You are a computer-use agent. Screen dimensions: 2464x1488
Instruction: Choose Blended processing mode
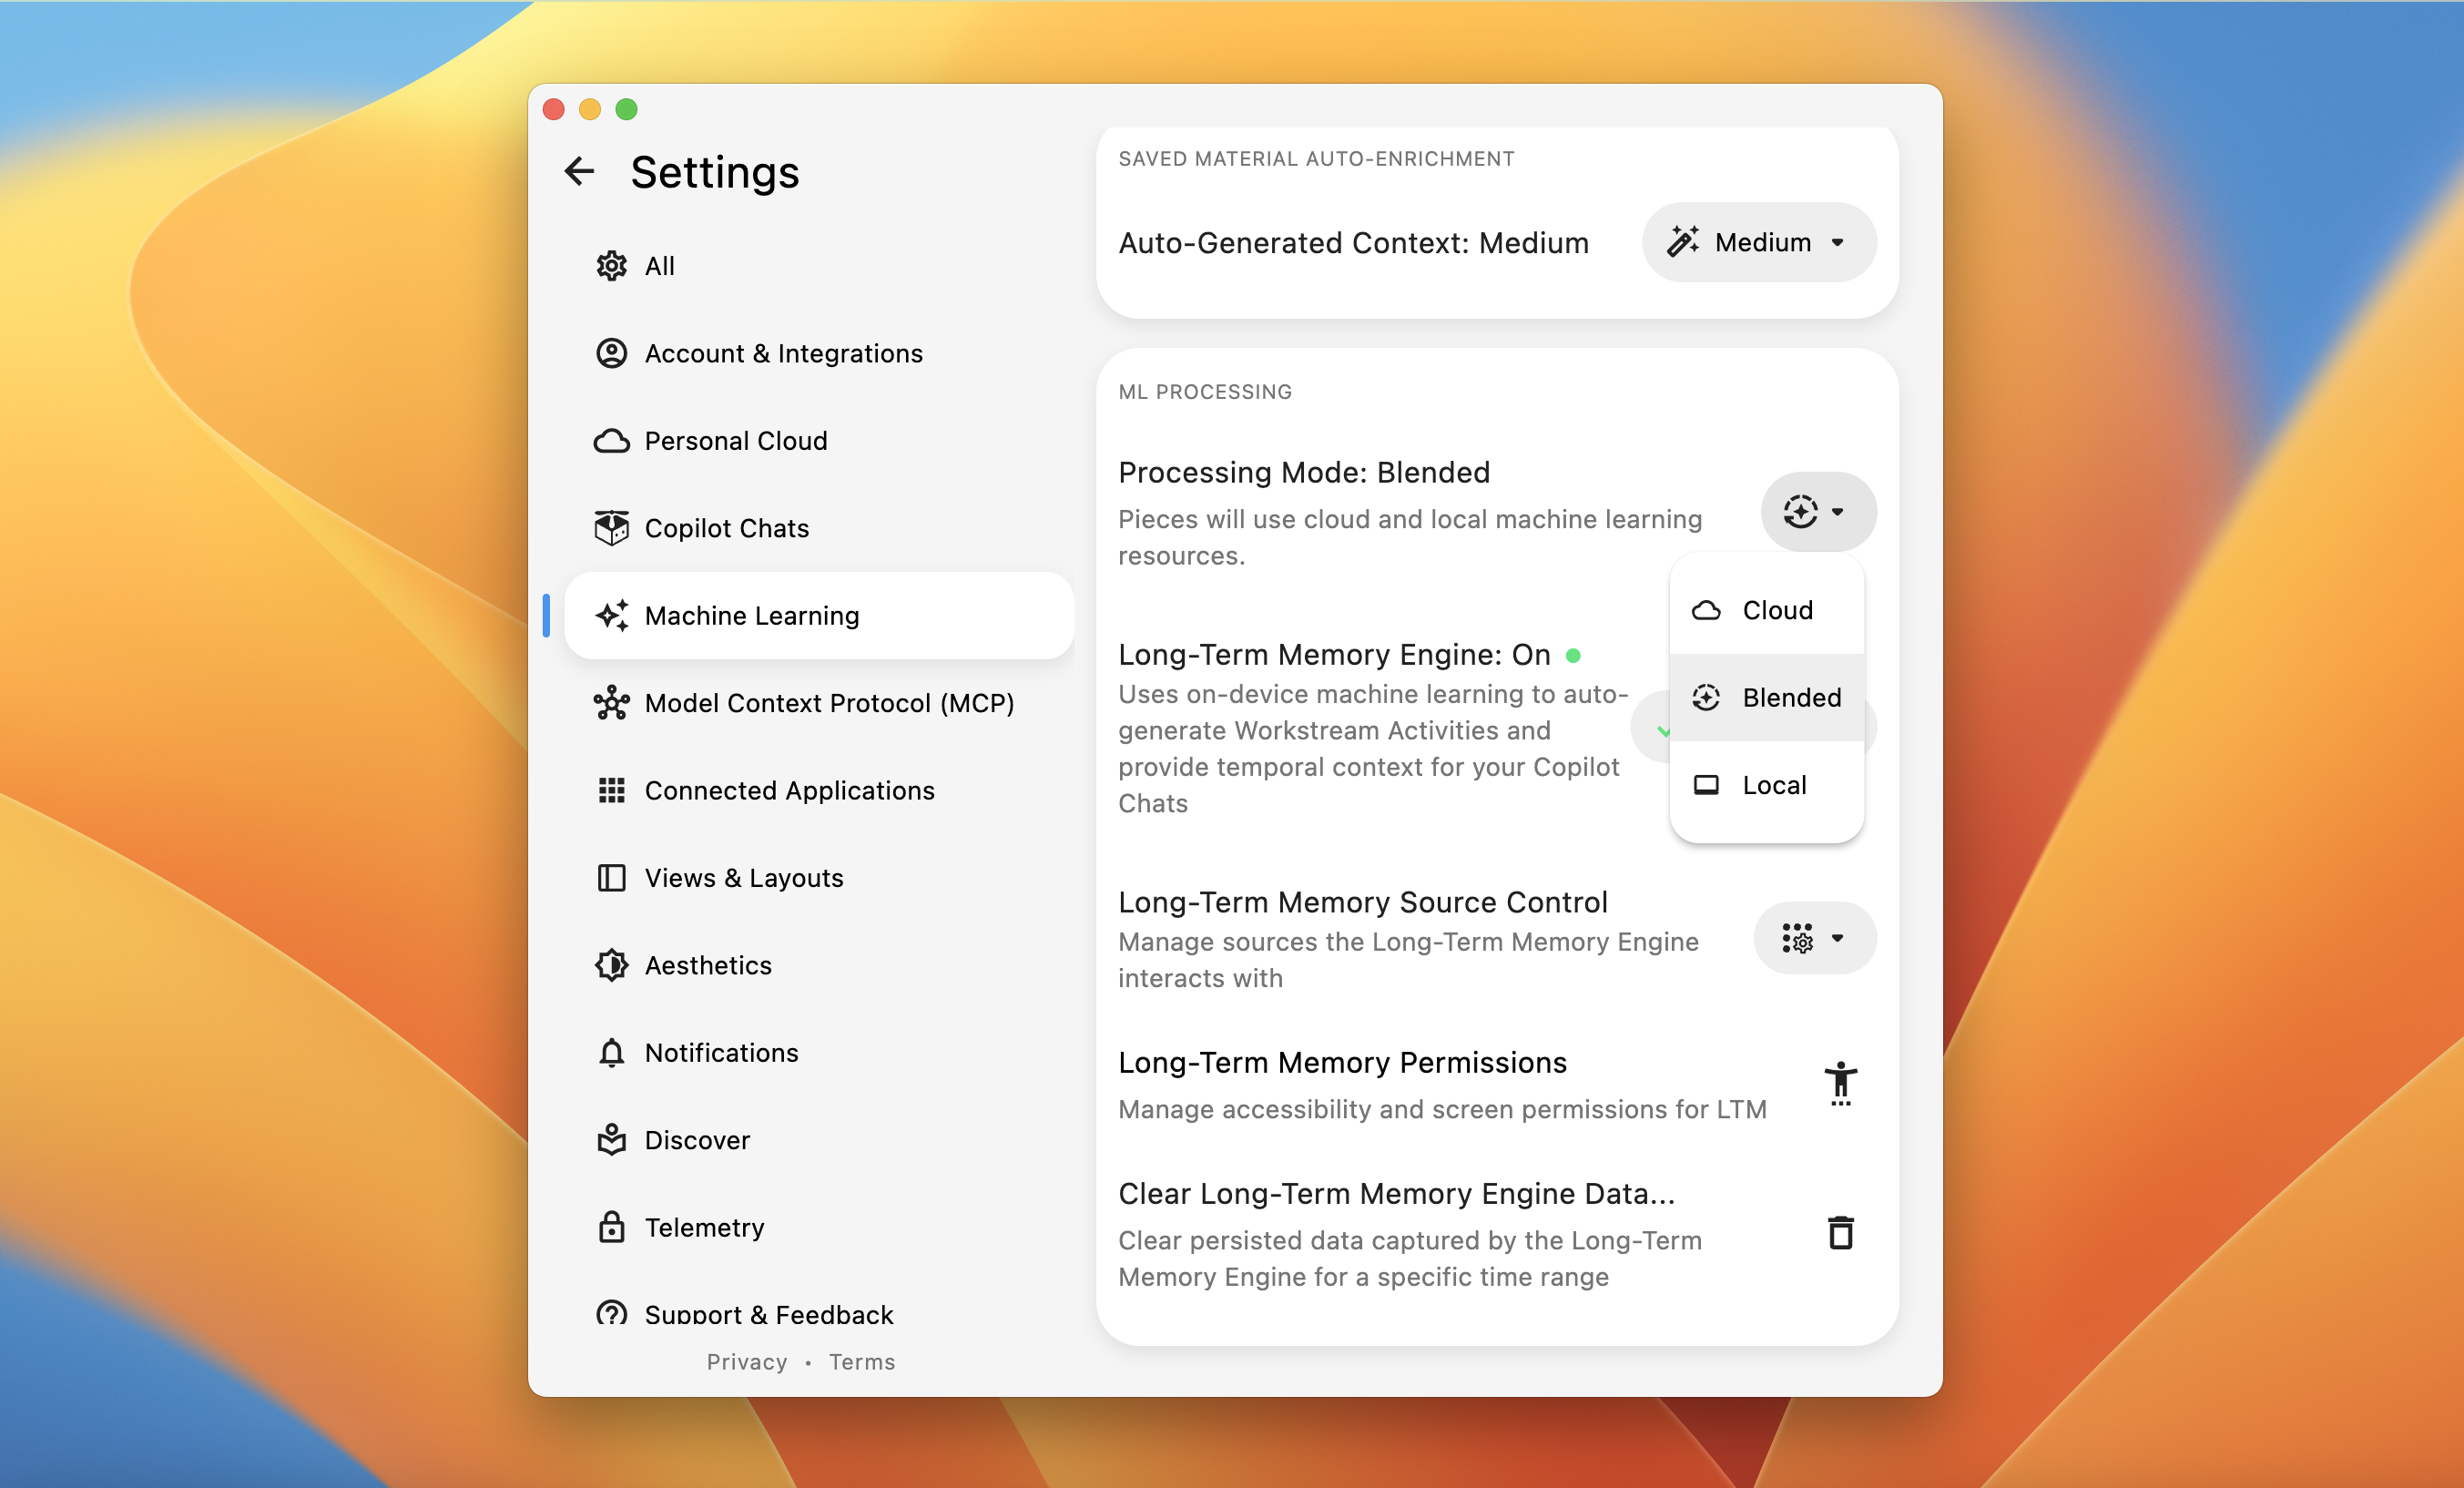pyautogui.click(x=1766, y=697)
